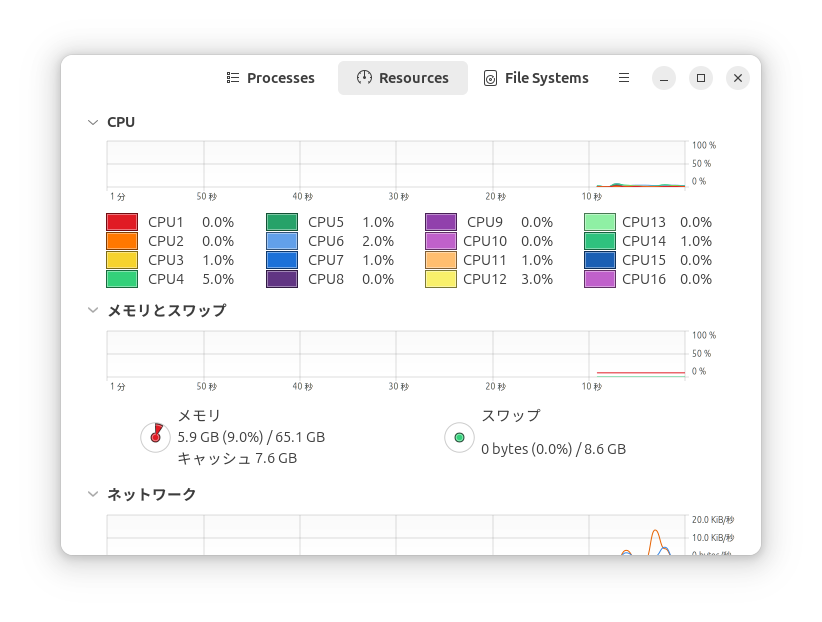Click the memory pie chart icon
822x622 pixels.
click(155, 437)
